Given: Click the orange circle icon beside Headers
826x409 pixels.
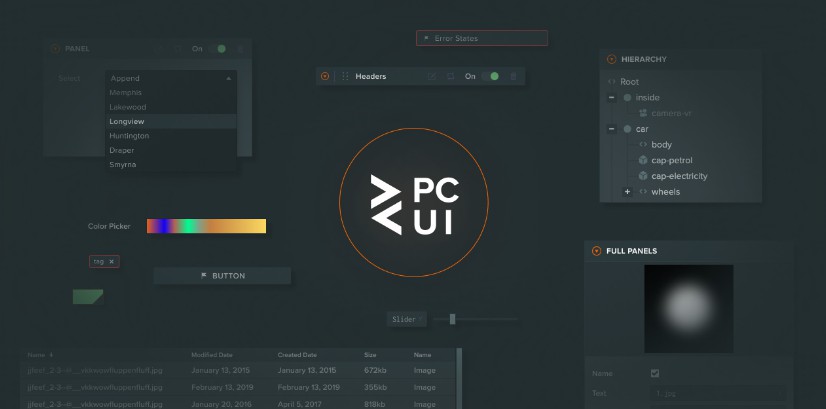Looking at the screenshot, I should 325,76.
